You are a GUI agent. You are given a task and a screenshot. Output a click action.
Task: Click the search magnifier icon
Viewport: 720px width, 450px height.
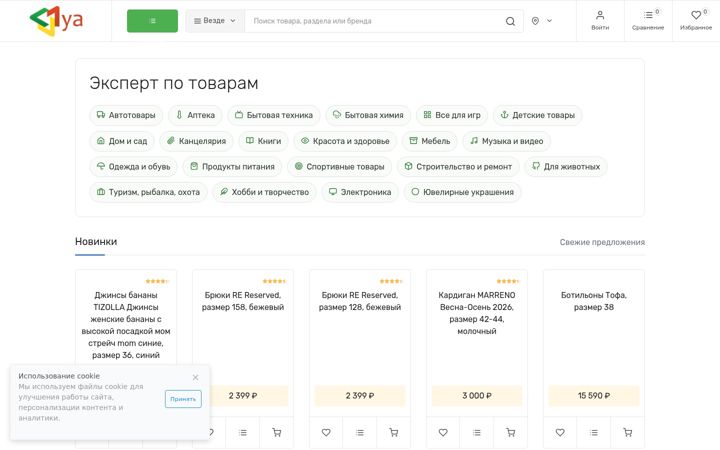point(510,21)
